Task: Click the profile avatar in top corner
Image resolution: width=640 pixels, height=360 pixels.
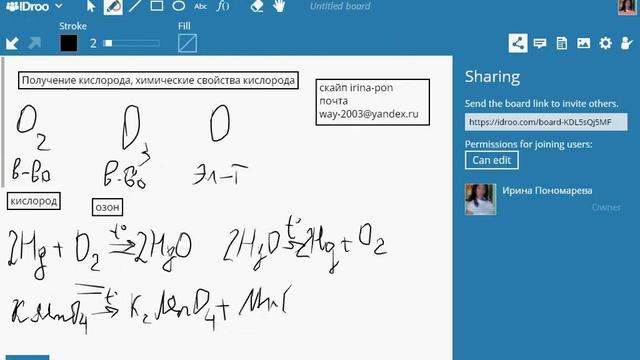Action: coord(627,7)
